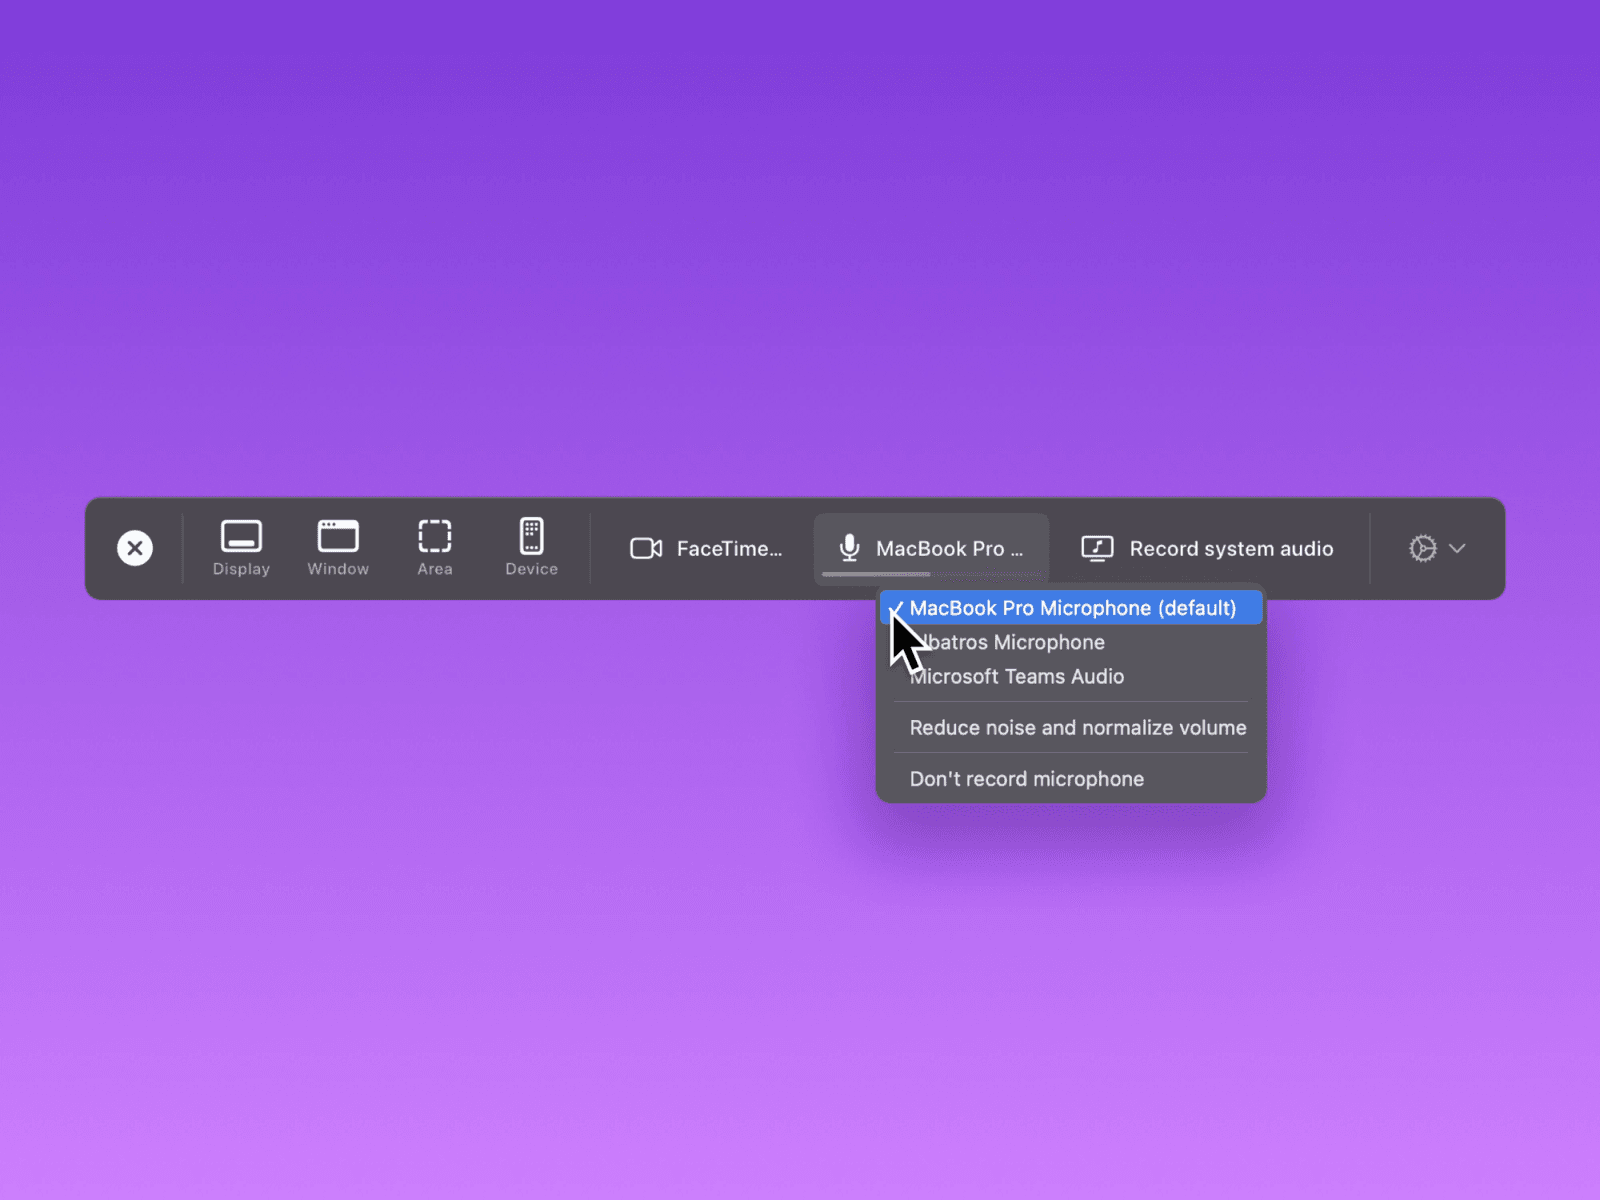Click the microphone icon in the toolbar
The image size is (1600, 1200).
click(849, 548)
